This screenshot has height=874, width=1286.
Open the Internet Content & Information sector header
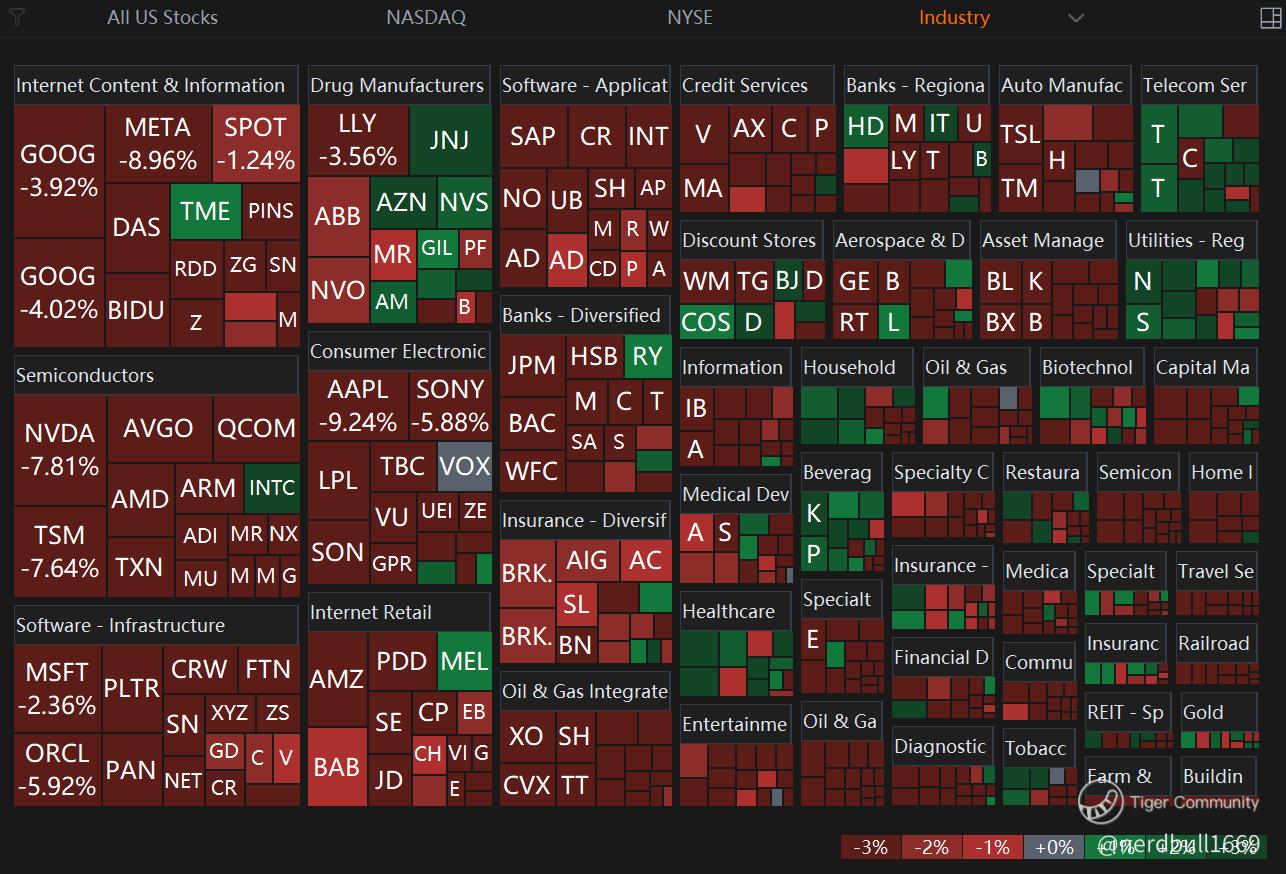click(x=156, y=85)
